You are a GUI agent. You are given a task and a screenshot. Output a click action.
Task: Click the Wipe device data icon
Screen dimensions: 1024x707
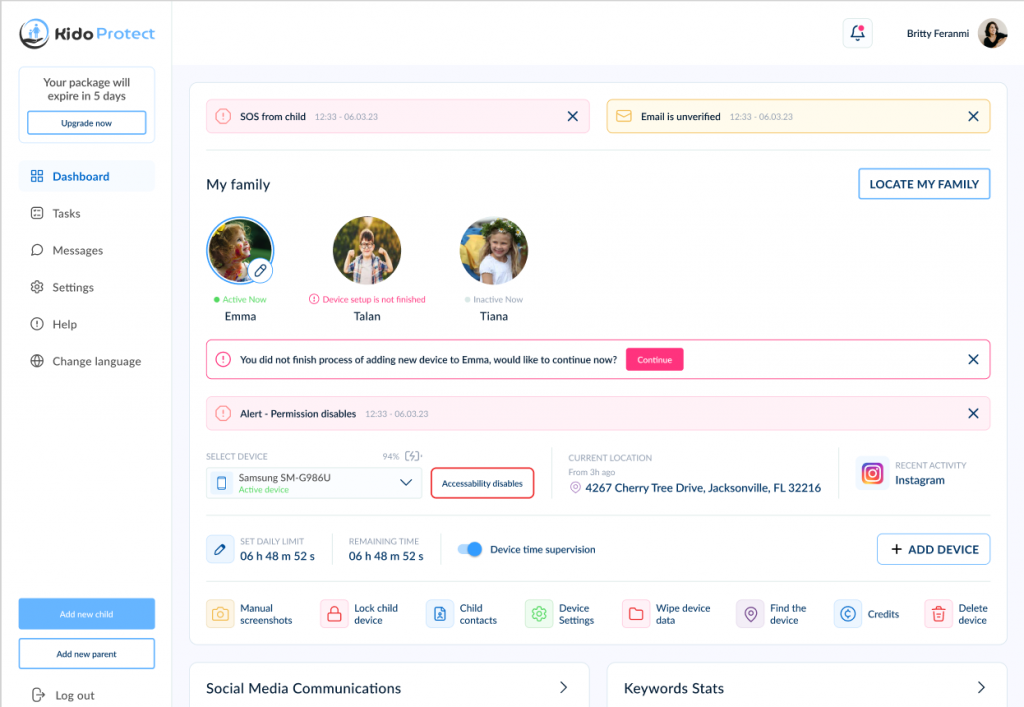coord(636,614)
